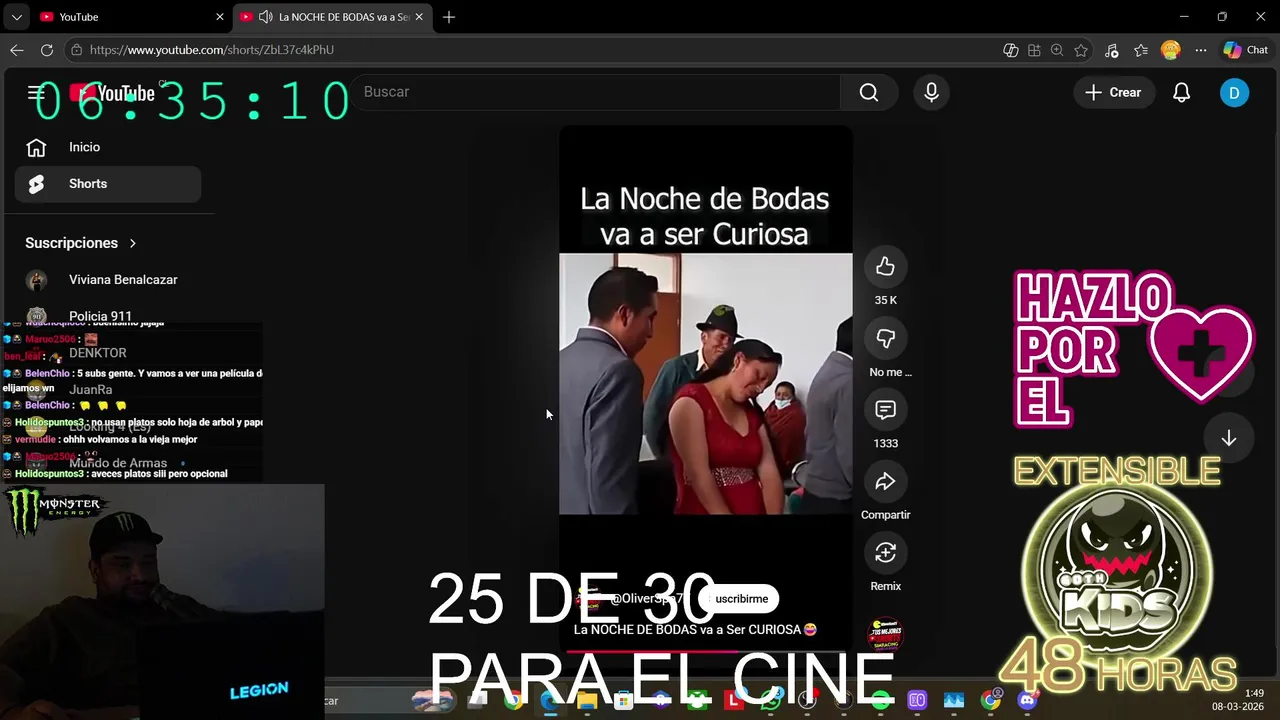This screenshot has height=720, width=1280.
Task: Remix this short
Action: 885,552
